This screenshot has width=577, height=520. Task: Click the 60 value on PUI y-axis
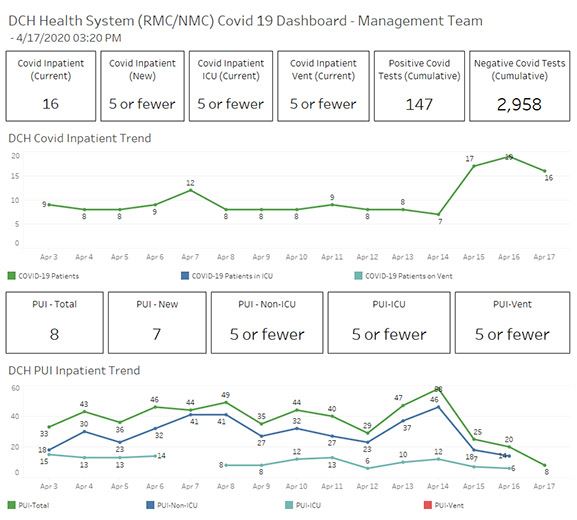15,388
